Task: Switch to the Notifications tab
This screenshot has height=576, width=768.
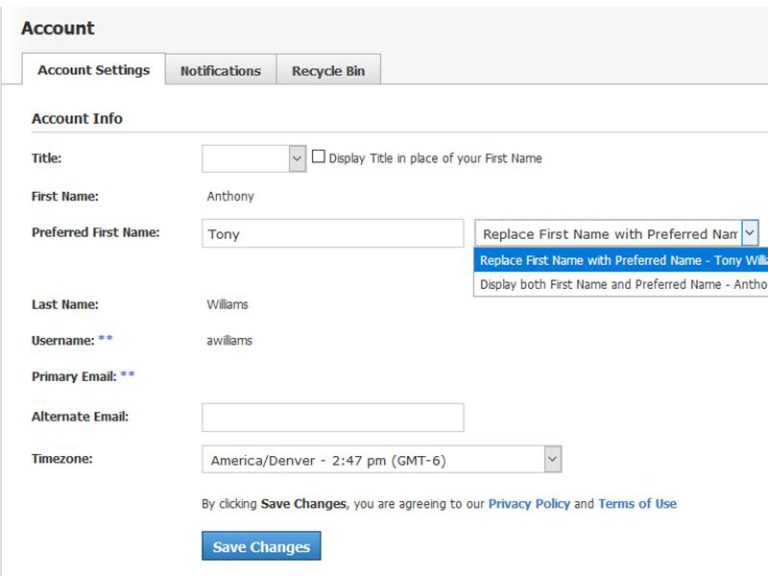Action: click(x=220, y=71)
